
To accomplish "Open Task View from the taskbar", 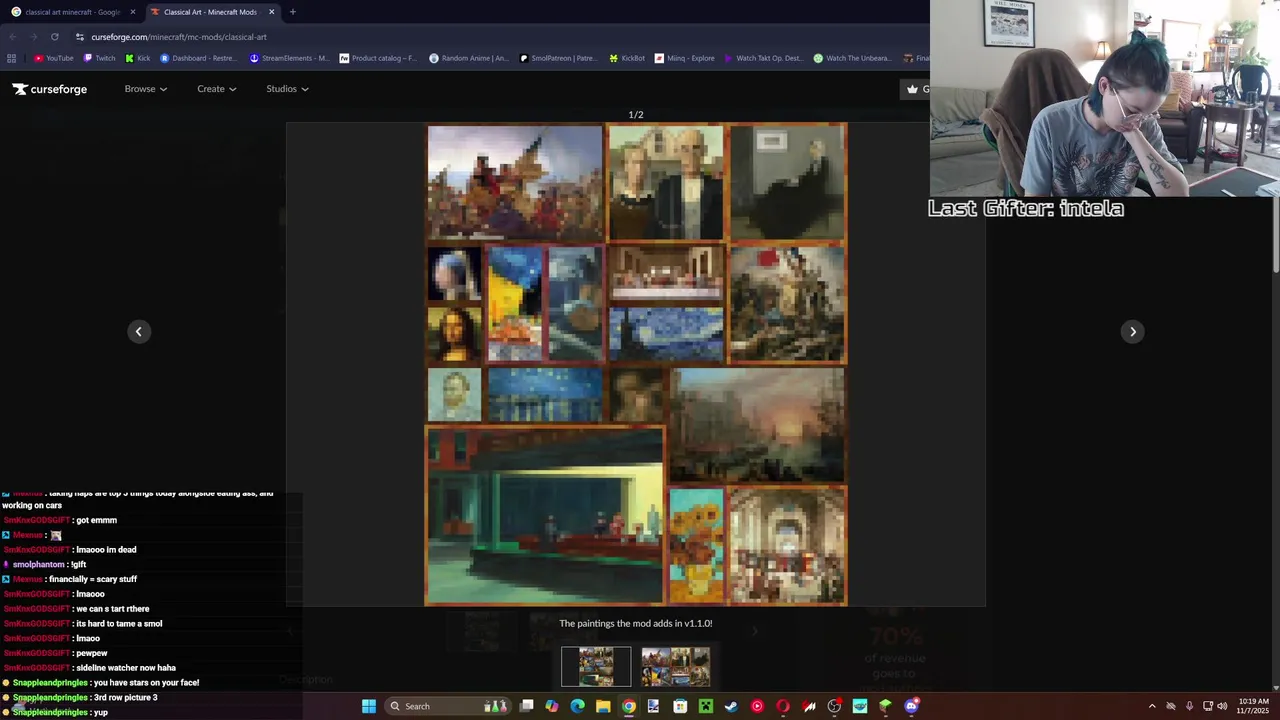I will 526,706.
